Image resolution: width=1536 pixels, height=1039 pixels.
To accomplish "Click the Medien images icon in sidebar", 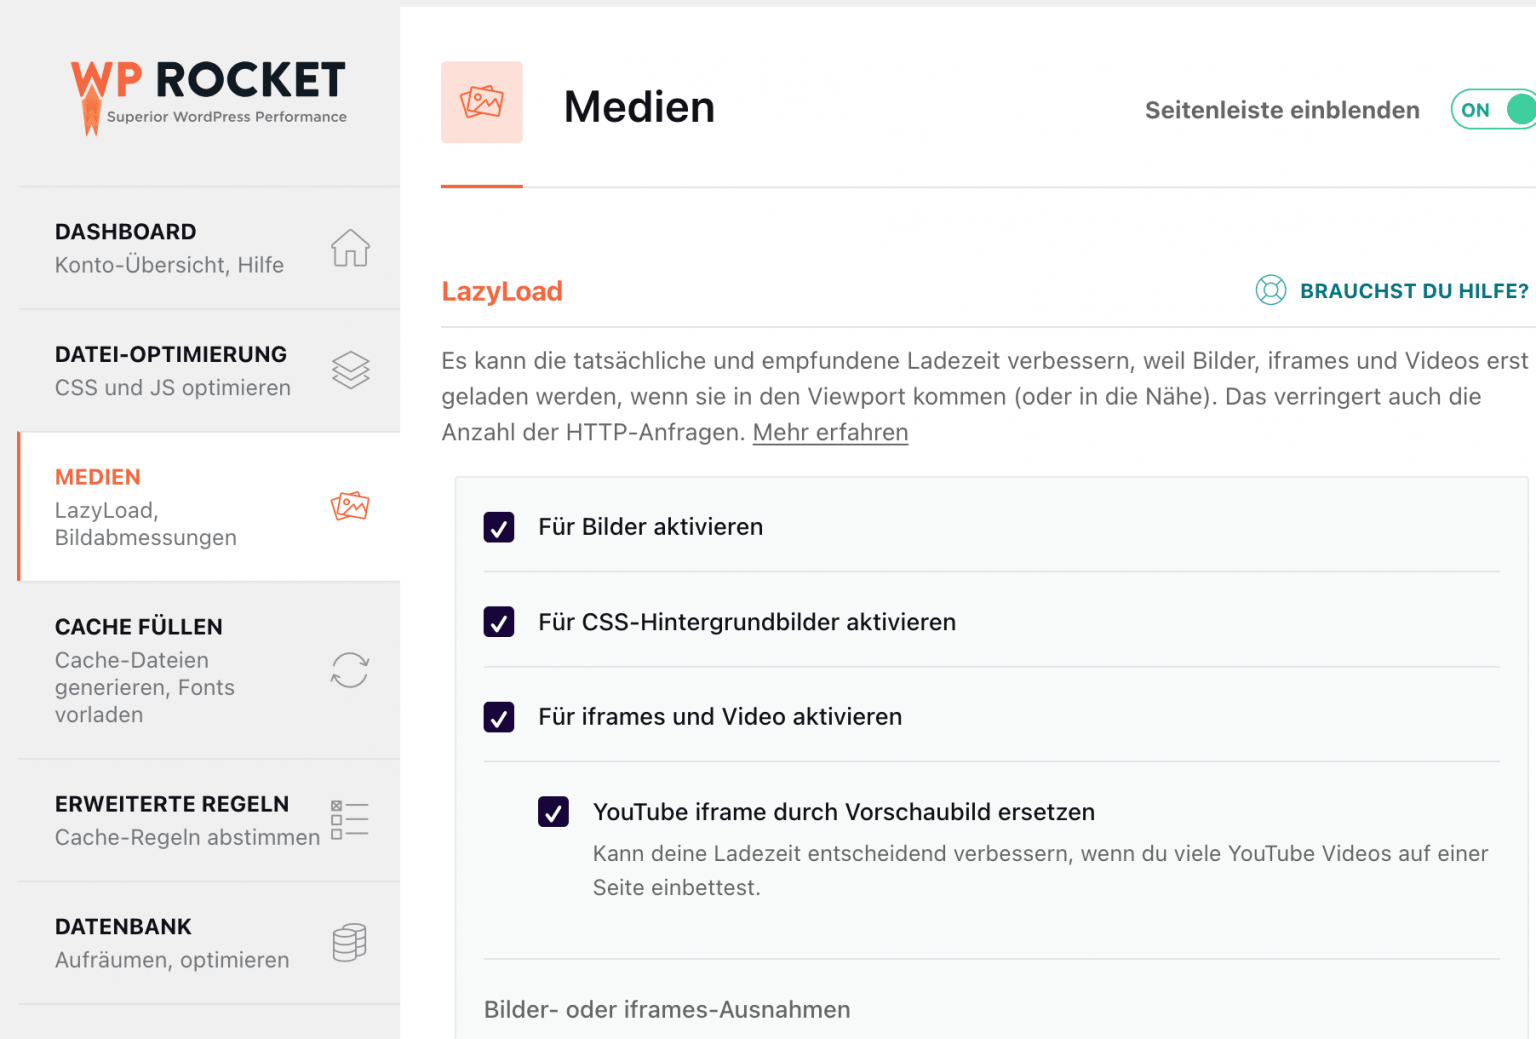I will [350, 506].
